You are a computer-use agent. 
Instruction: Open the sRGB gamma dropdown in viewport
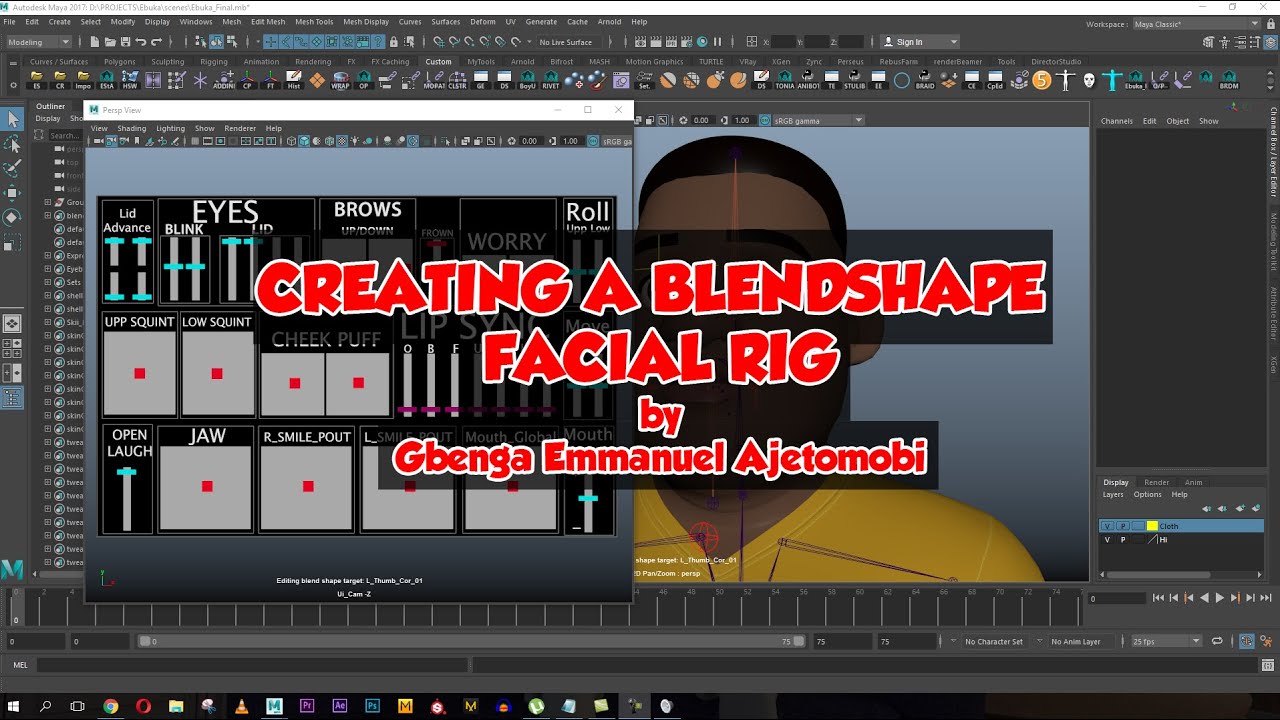[817, 120]
